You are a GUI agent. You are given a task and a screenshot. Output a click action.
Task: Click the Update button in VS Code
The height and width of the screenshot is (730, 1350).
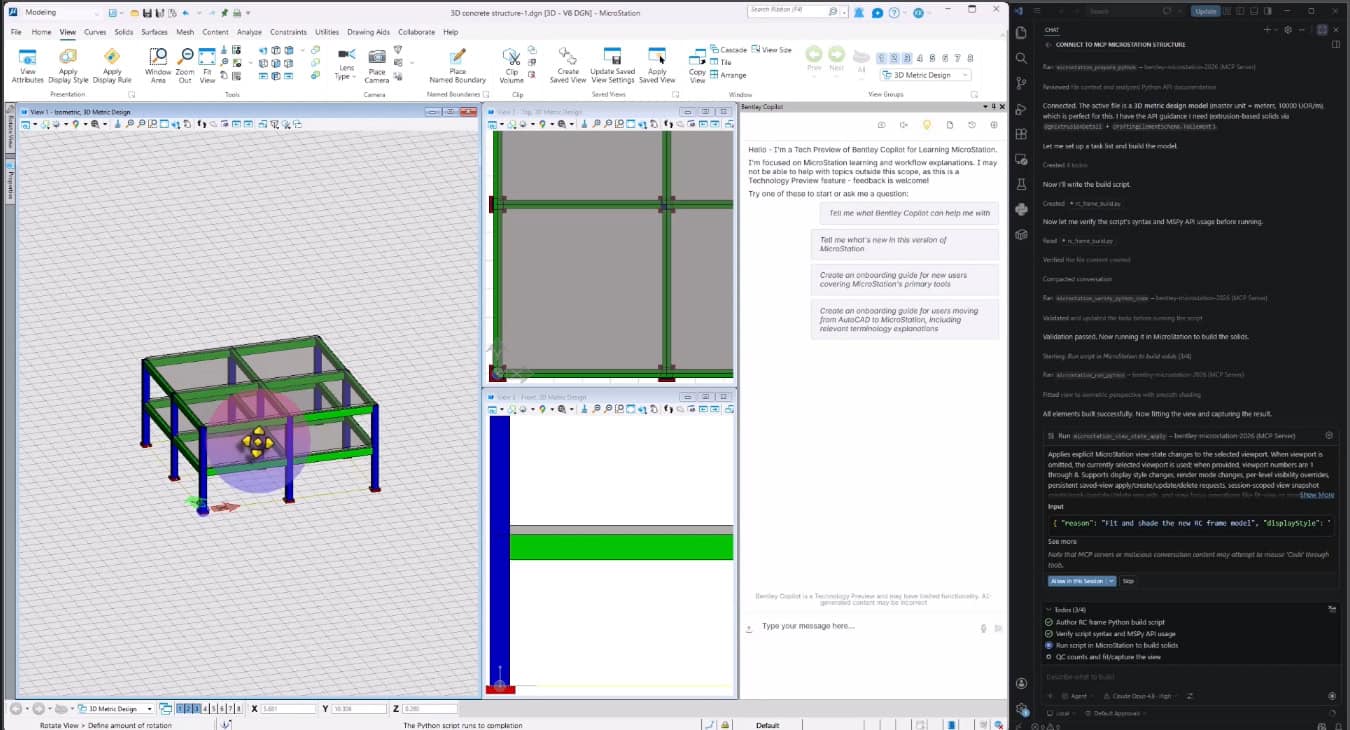coord(1205,11)
